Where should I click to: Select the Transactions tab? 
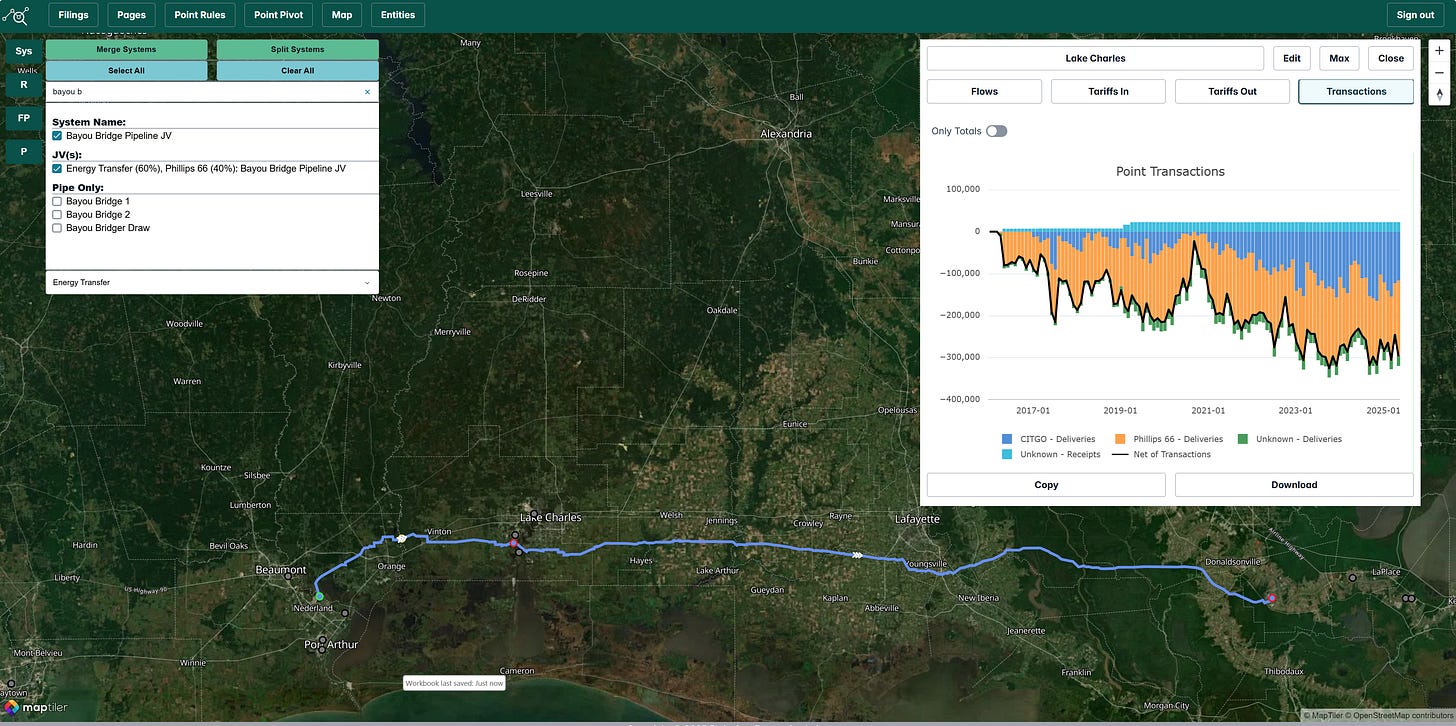coord(1356,91)
